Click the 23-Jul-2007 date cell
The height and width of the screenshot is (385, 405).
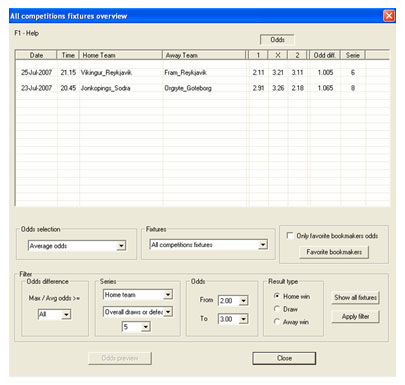tap(36, 88)
